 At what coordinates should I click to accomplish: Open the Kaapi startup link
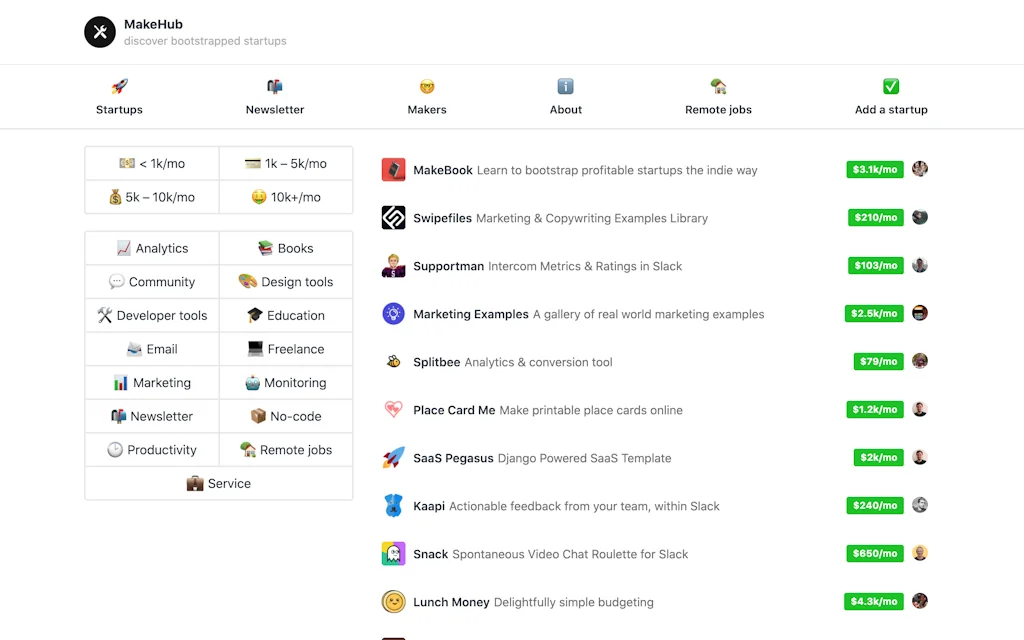[x=429, y=506]
